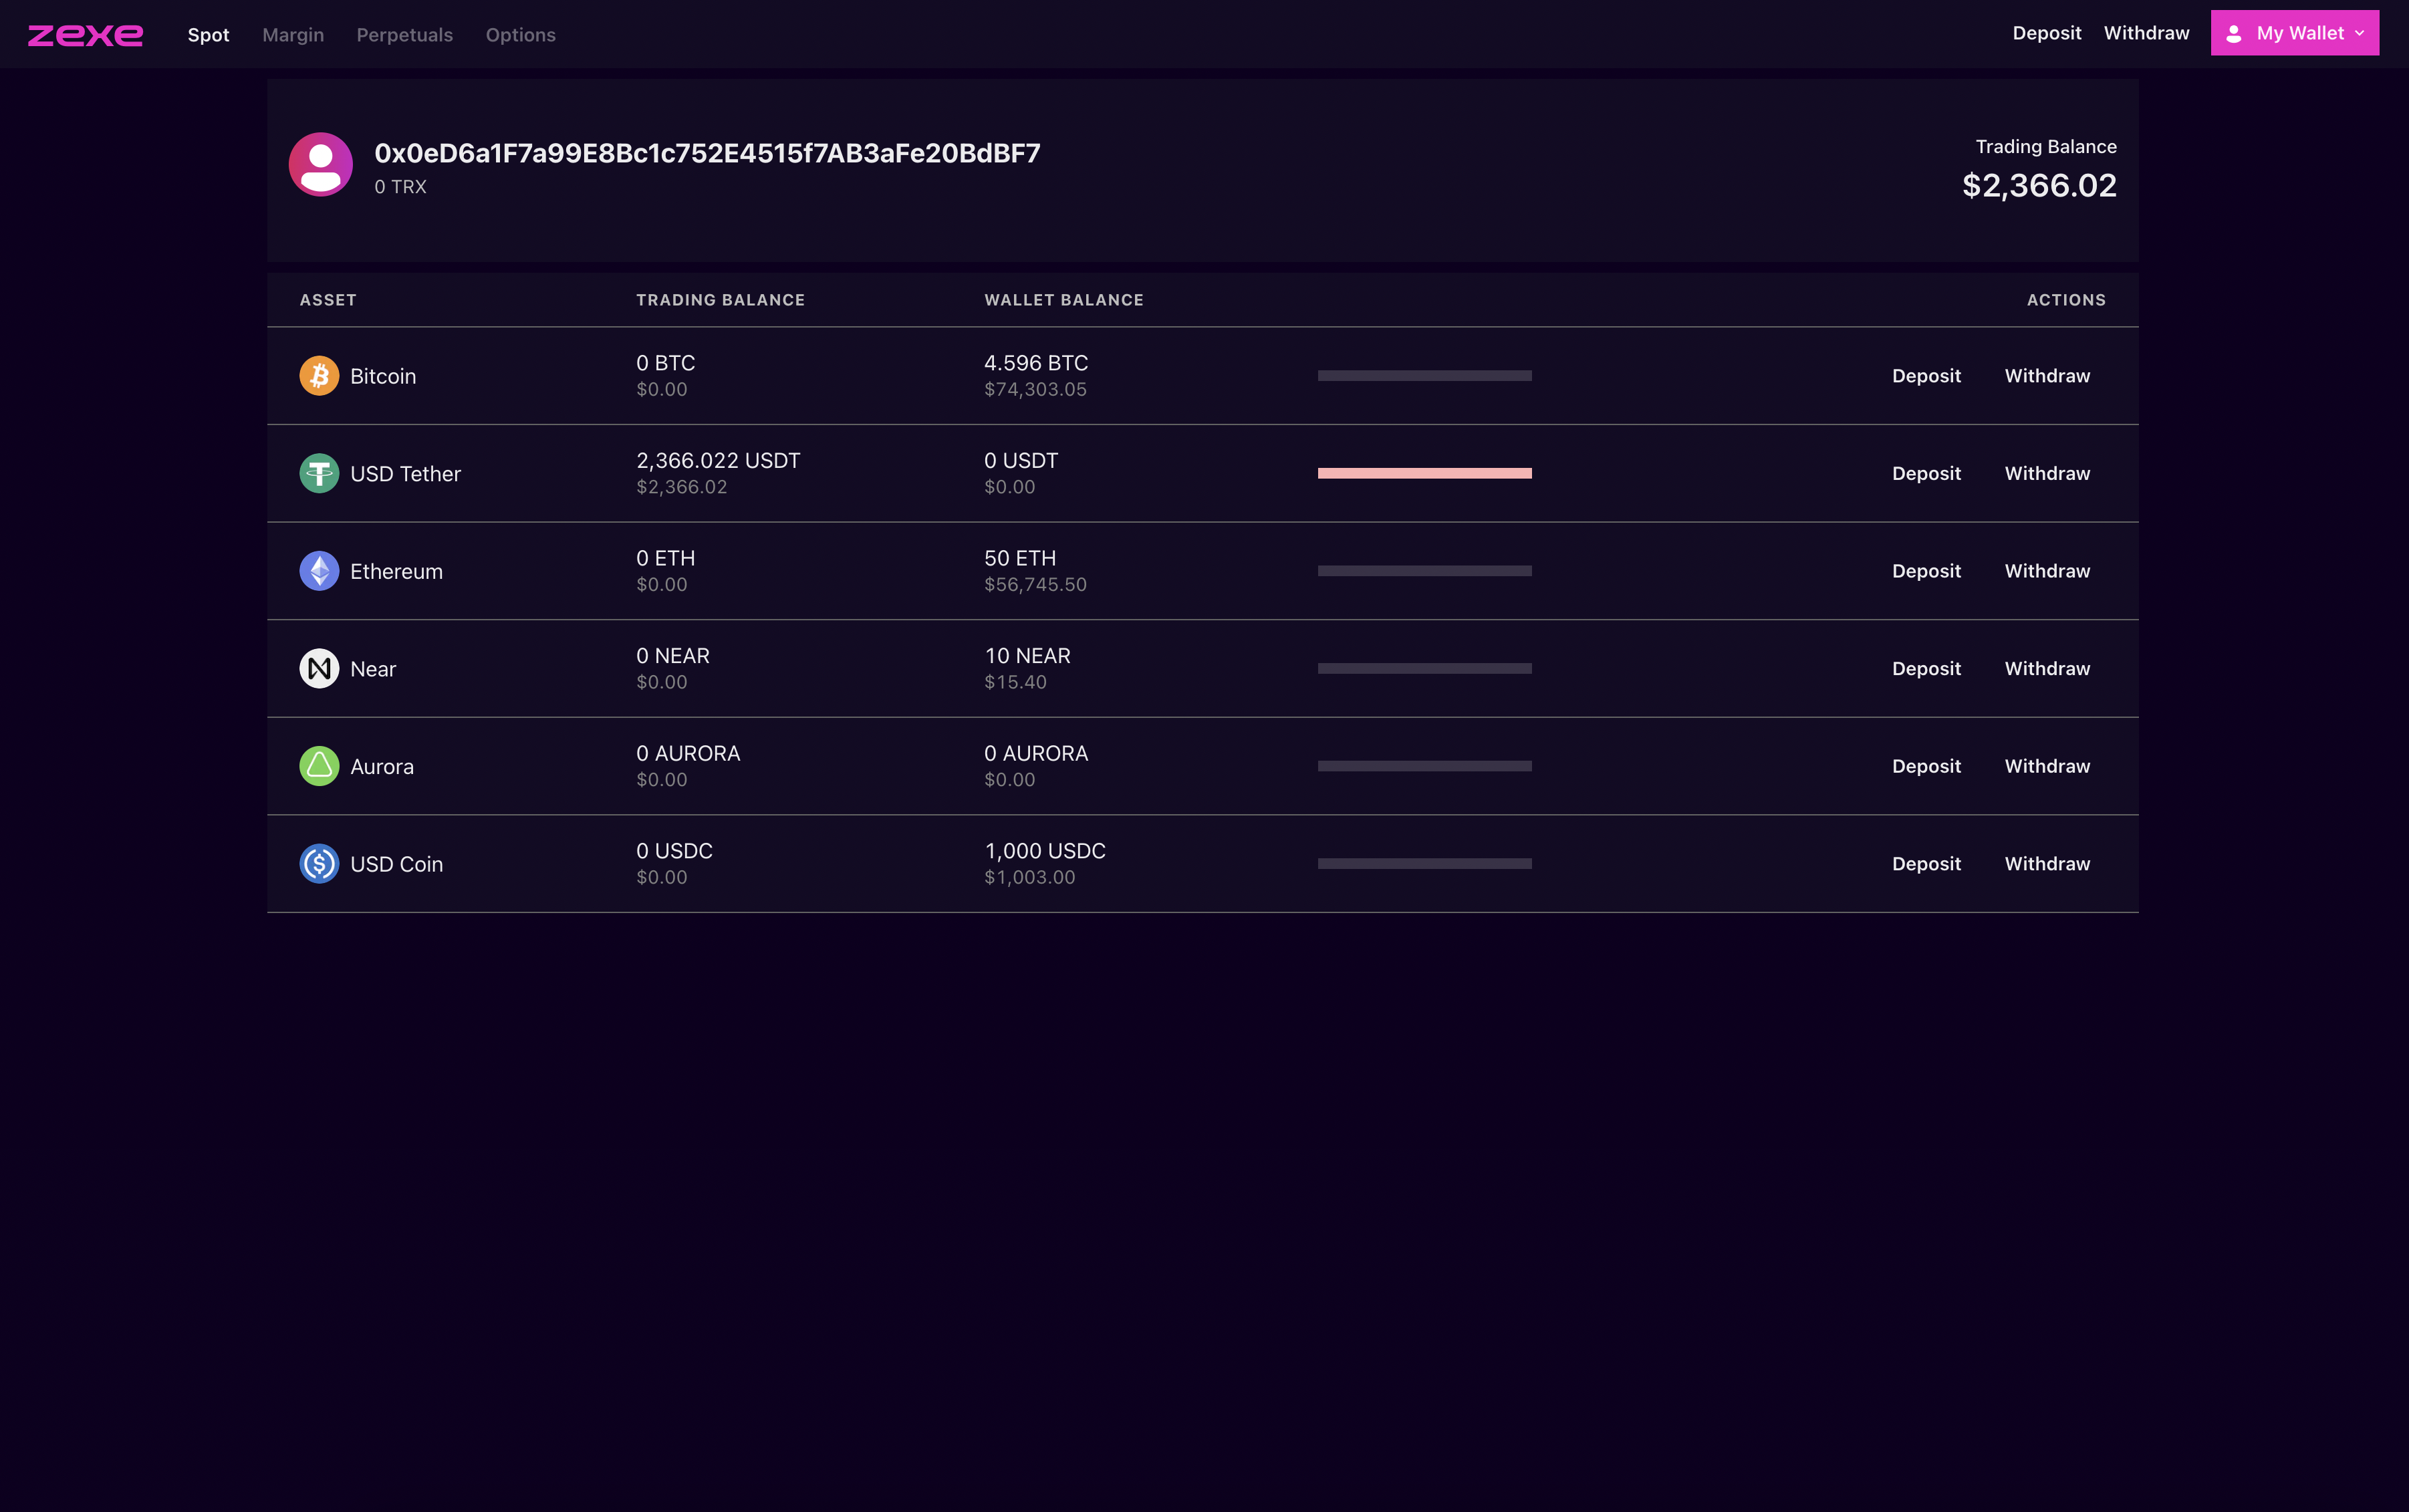This screenshot has height=1512, width=2409.
Task: Select the Spot tab
Action: click(208, 35)
